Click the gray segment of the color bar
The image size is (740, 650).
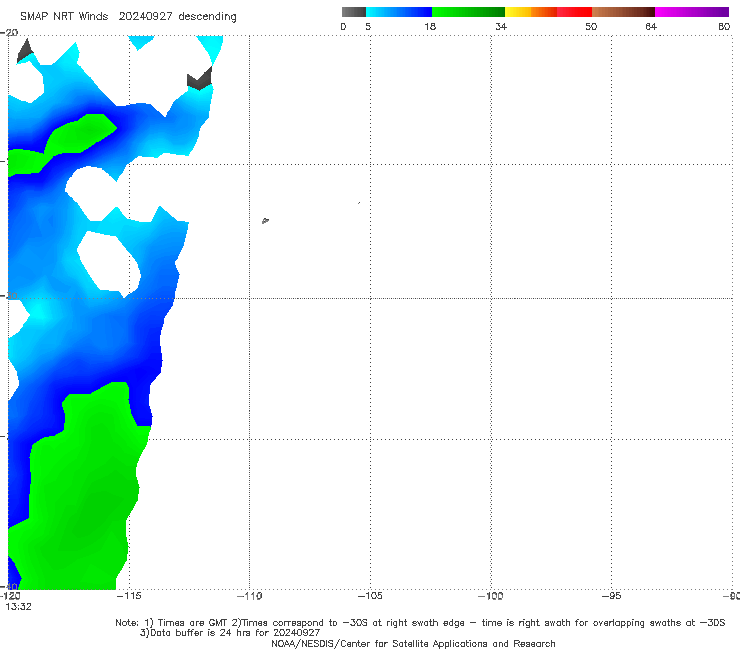354,12
